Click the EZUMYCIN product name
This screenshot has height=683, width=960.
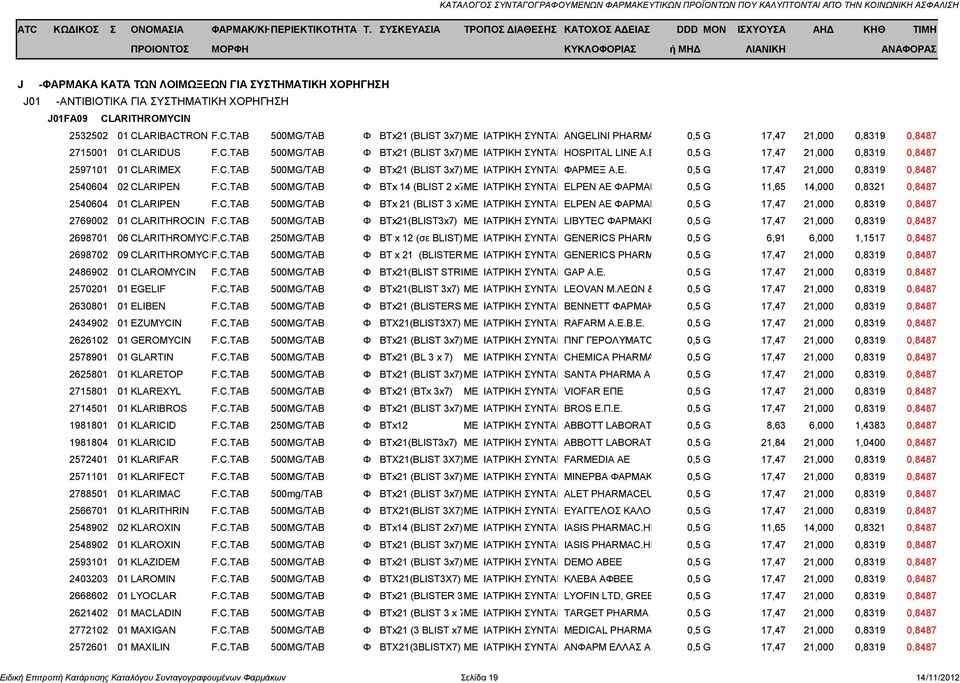156,323
